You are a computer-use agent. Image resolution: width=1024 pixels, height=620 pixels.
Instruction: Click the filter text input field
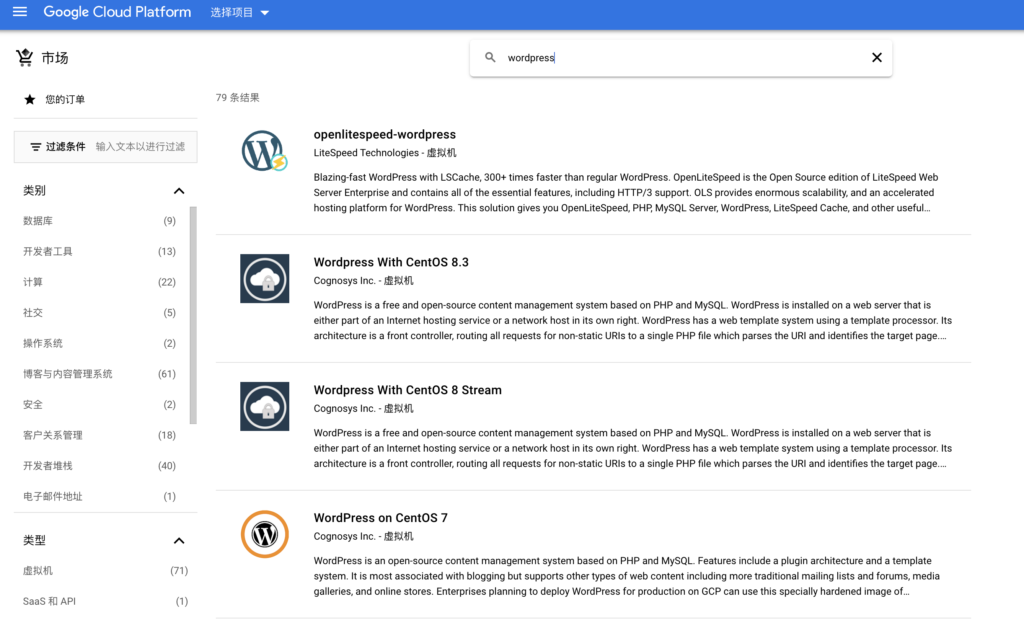point(140,147)
